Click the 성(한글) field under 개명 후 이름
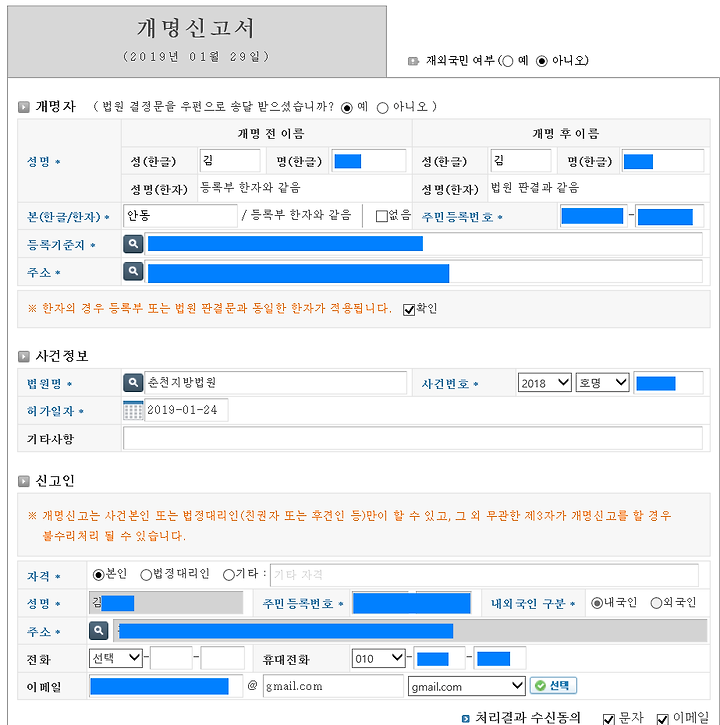Viewport: 720px width, 725px height. [521, 161]
